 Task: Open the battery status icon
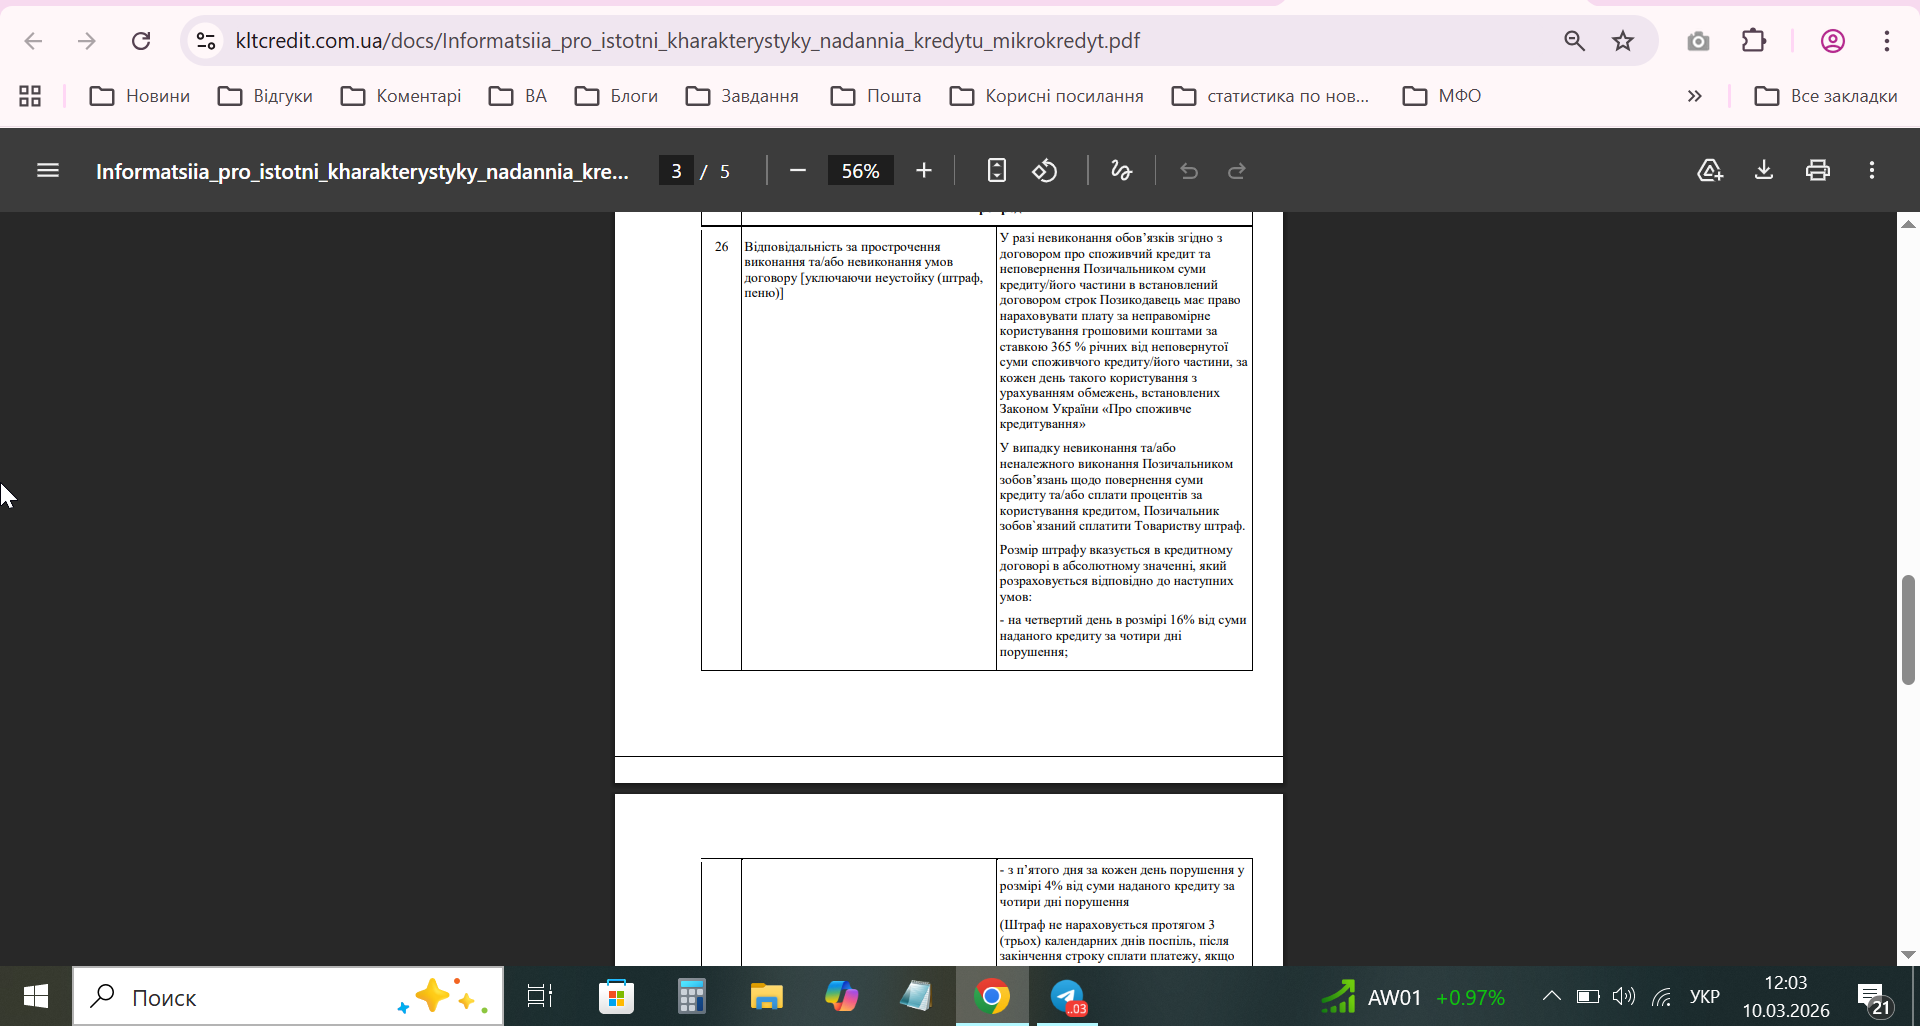[1588, 996]
